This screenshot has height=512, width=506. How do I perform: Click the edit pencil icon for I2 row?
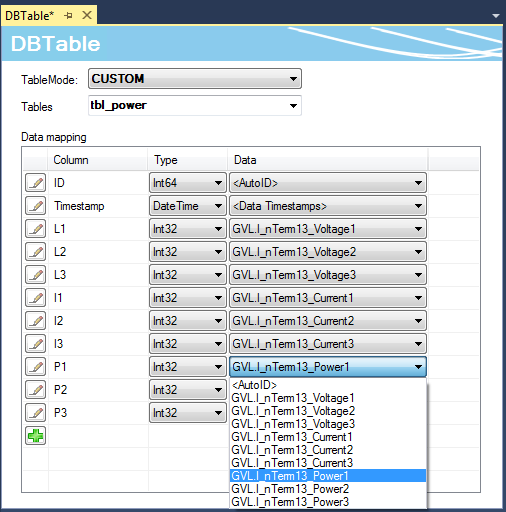[x=35, y=321]
